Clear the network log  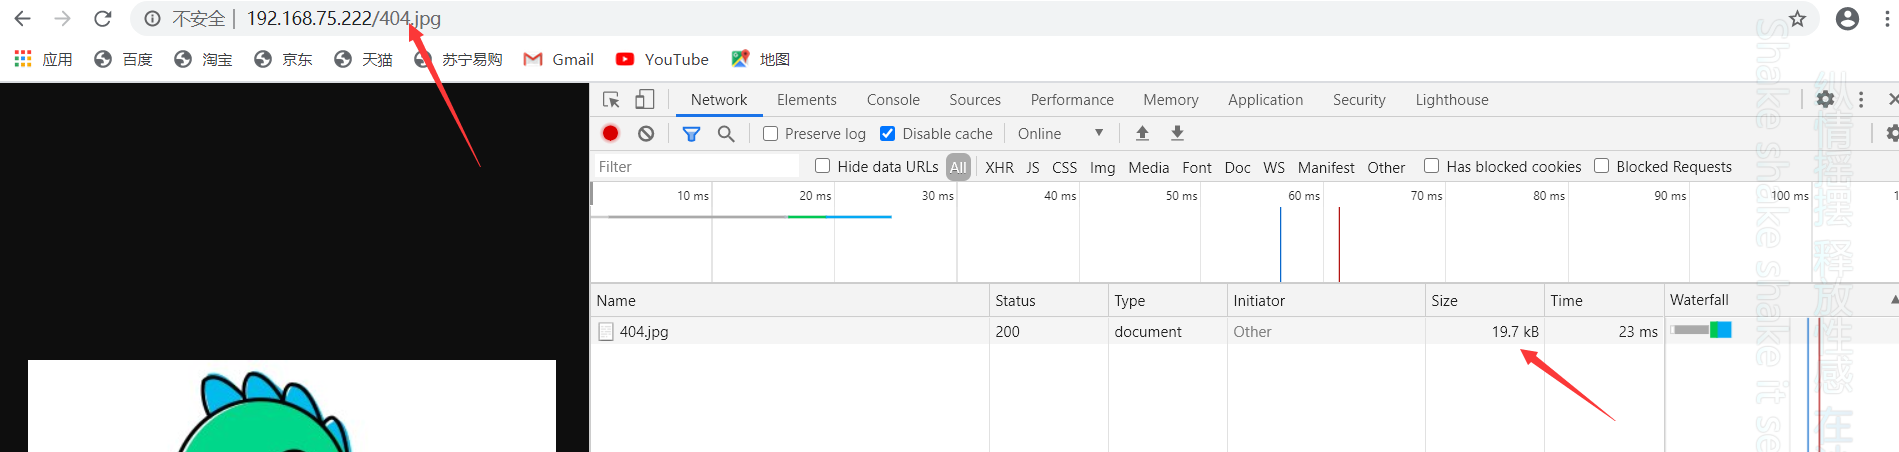[x=646, y=133]
